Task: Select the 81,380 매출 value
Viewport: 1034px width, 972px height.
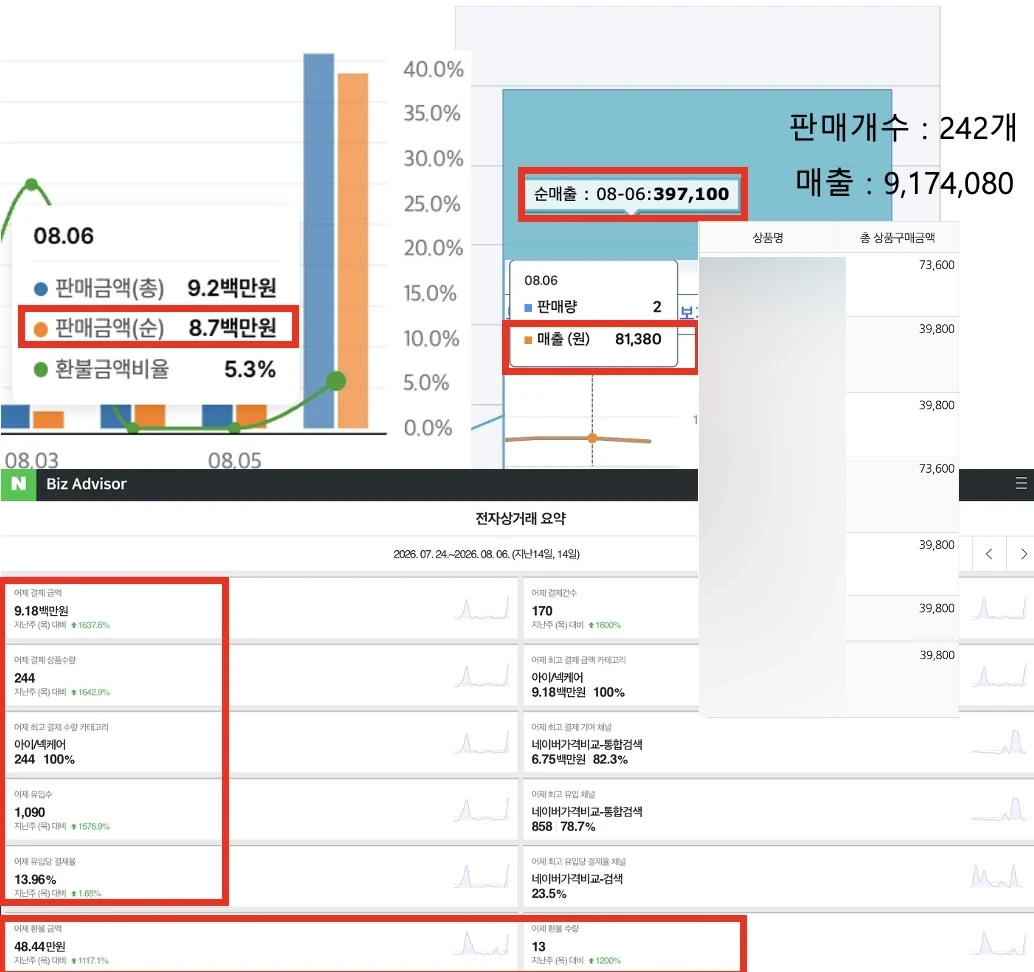Action: pyautogui.click(x=638, y=339)
